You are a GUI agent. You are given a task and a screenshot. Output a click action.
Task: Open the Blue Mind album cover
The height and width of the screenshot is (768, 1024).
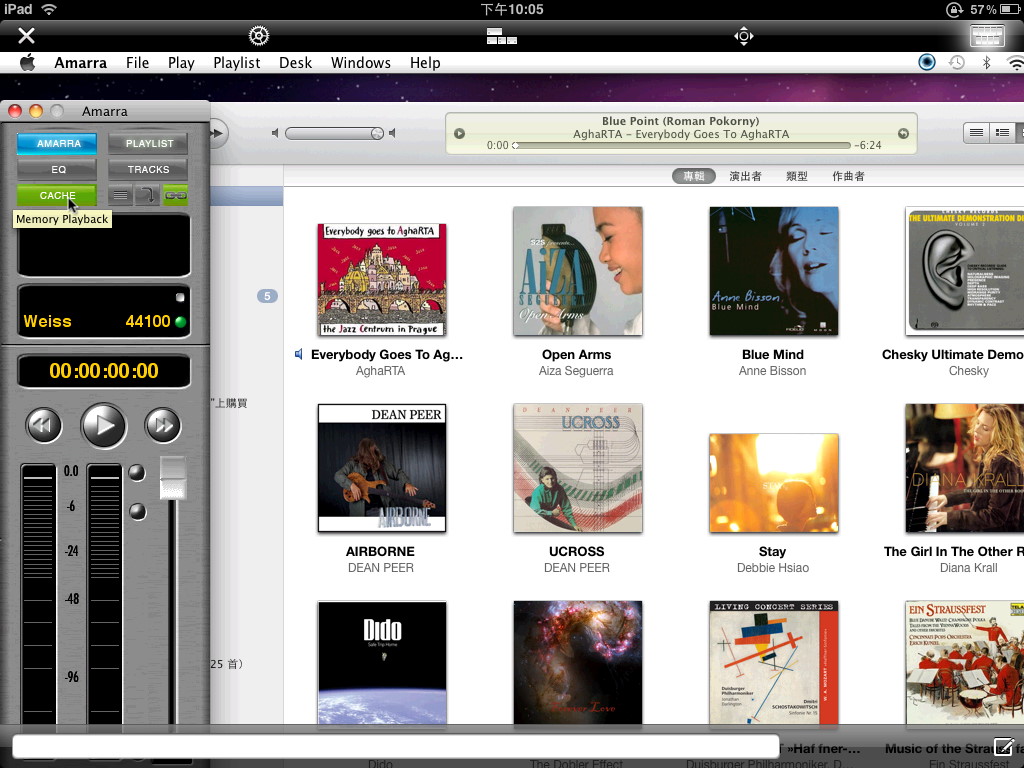774,271
